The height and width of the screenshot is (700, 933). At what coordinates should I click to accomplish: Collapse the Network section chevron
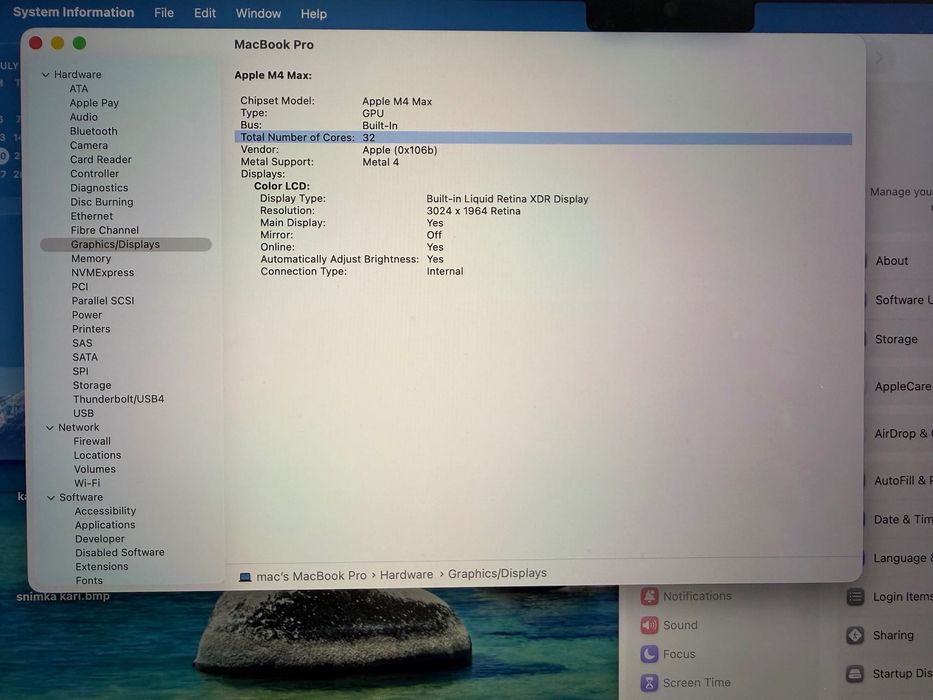(49, 428)
